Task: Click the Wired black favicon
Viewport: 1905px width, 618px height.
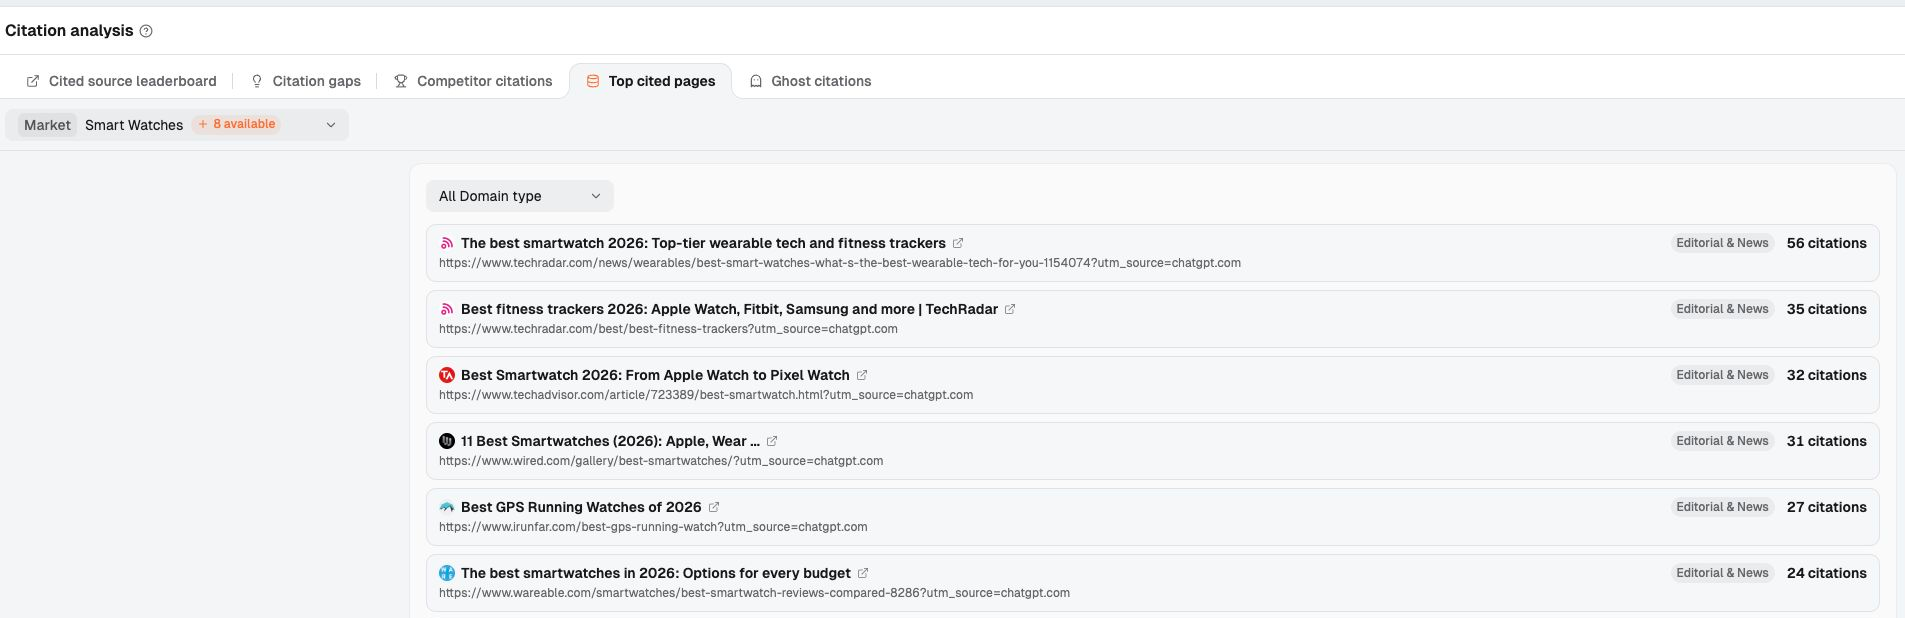Action: tap(447, 441)
